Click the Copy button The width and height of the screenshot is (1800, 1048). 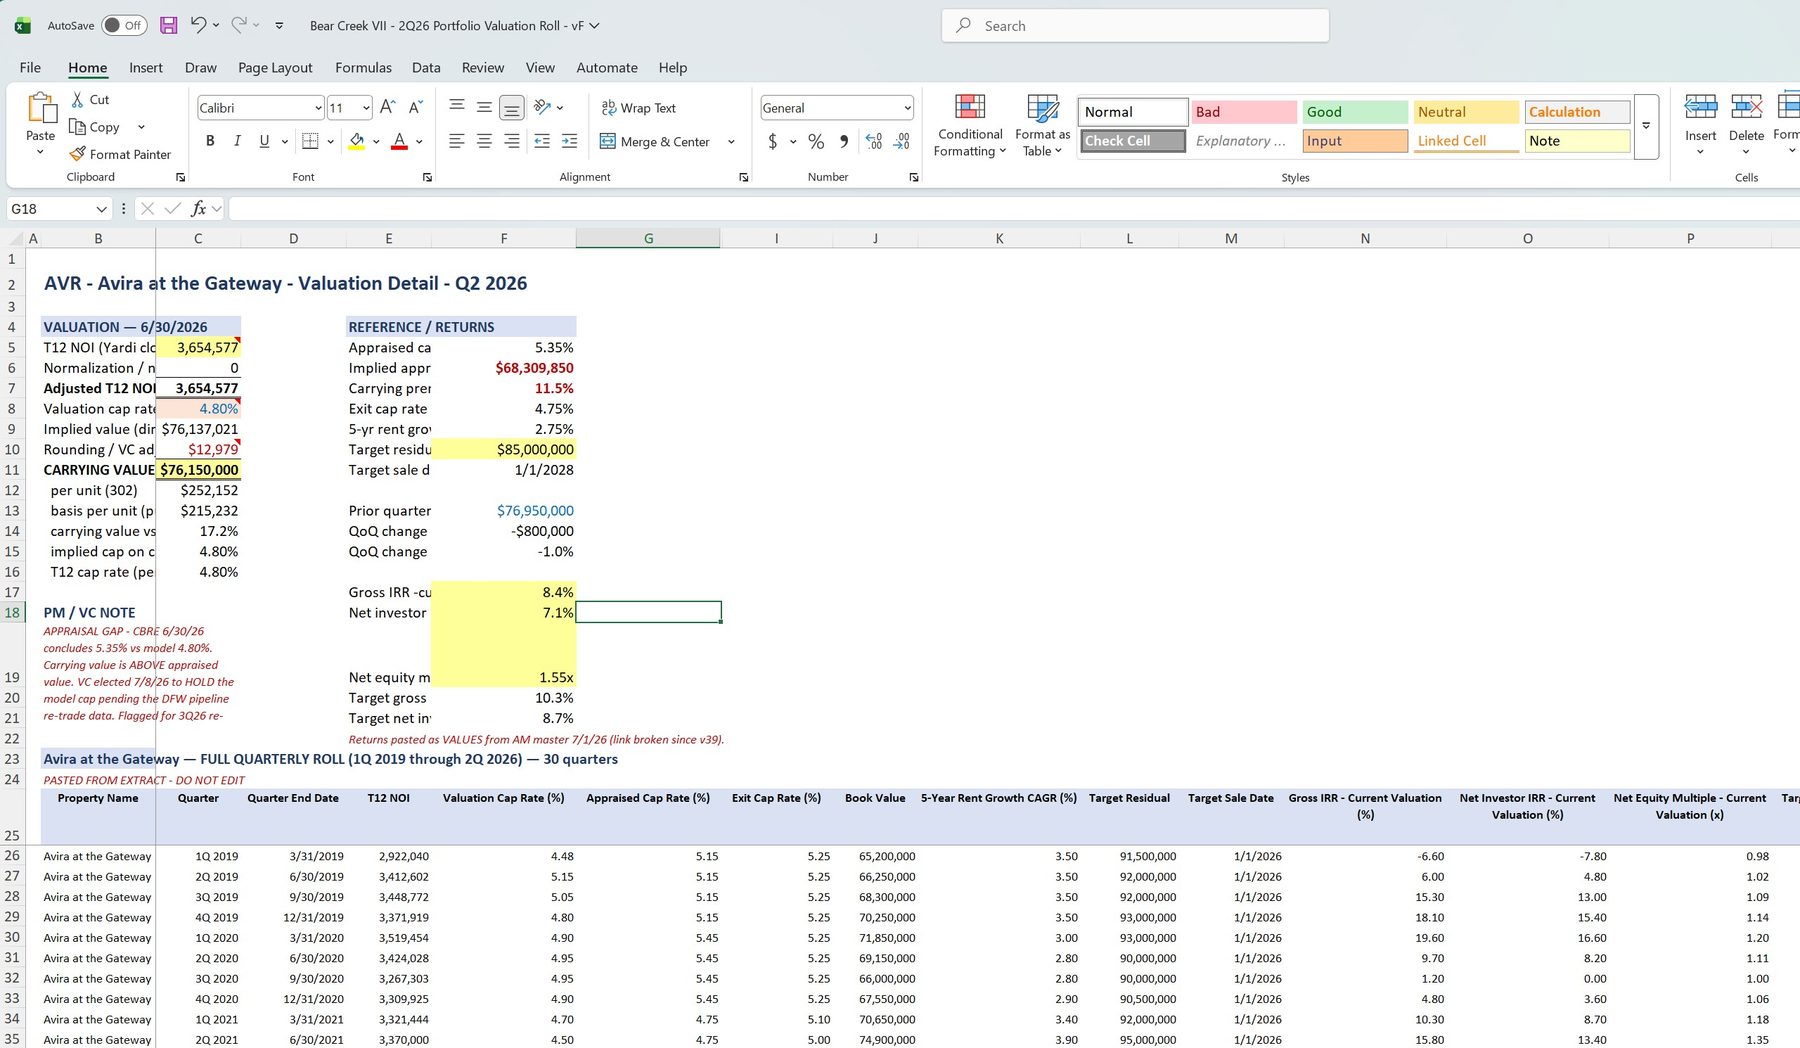[x=94, y=127]
